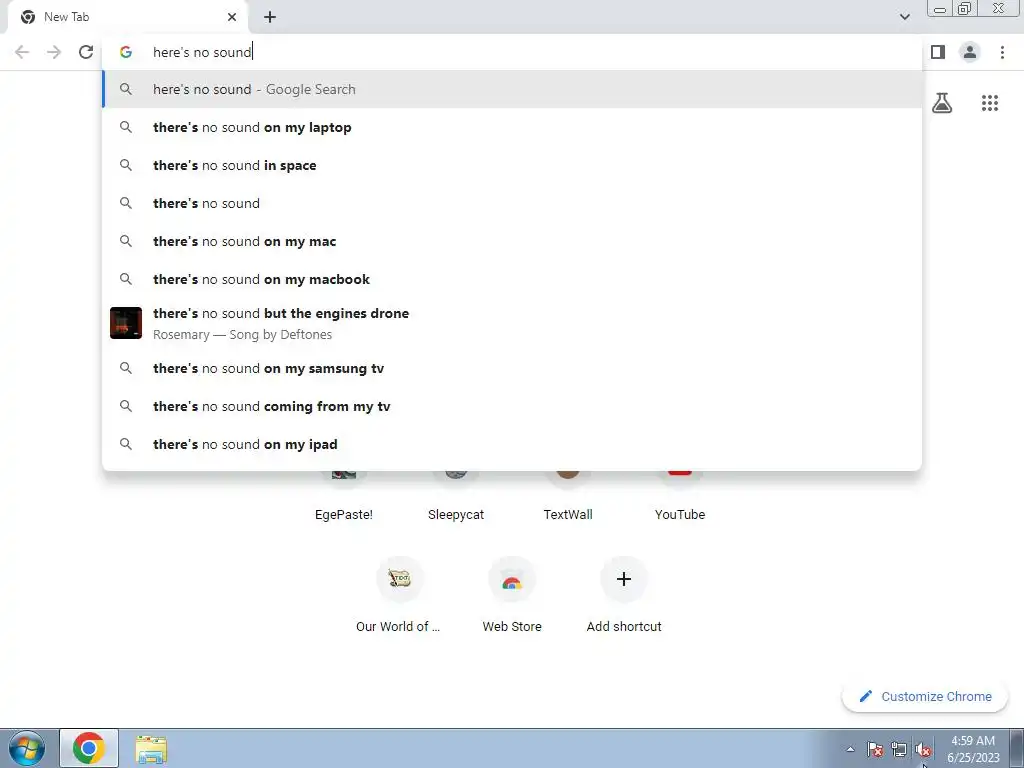The width and height of the screenshot is (1024, 768).
Task: Open the Web Store shortcut icon
Action: click(512, 579)
